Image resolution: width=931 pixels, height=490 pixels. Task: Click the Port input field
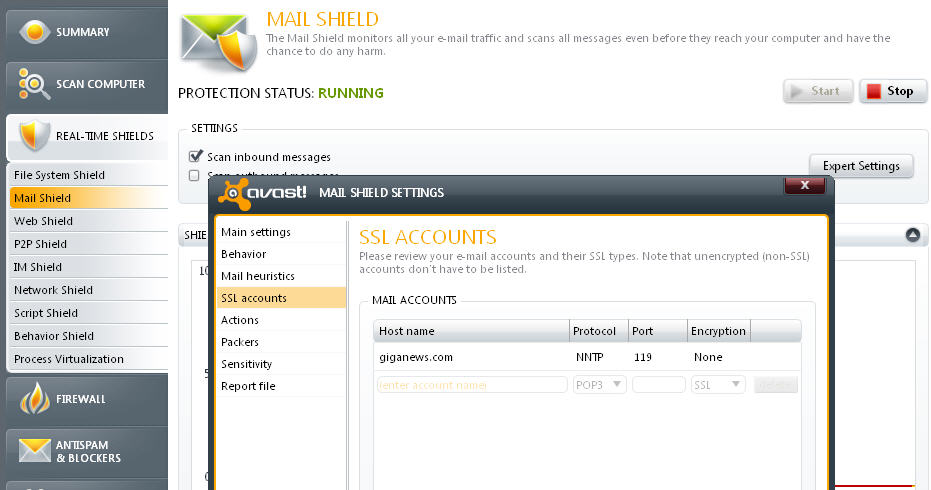658,384
